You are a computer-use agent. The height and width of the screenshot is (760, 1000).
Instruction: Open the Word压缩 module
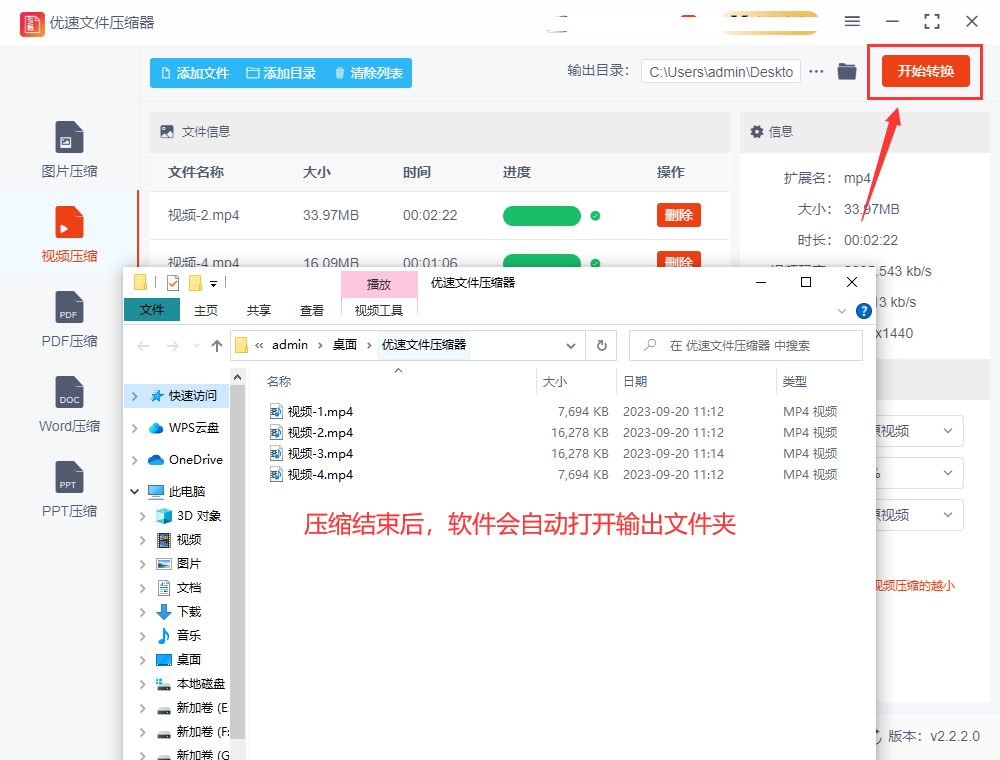[x=69, y=404]
